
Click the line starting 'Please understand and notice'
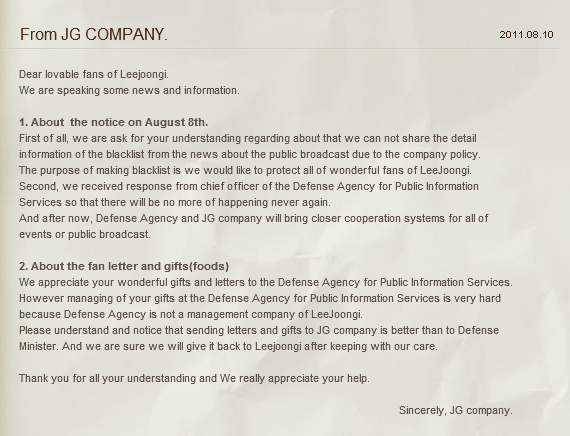coord(259,331)
